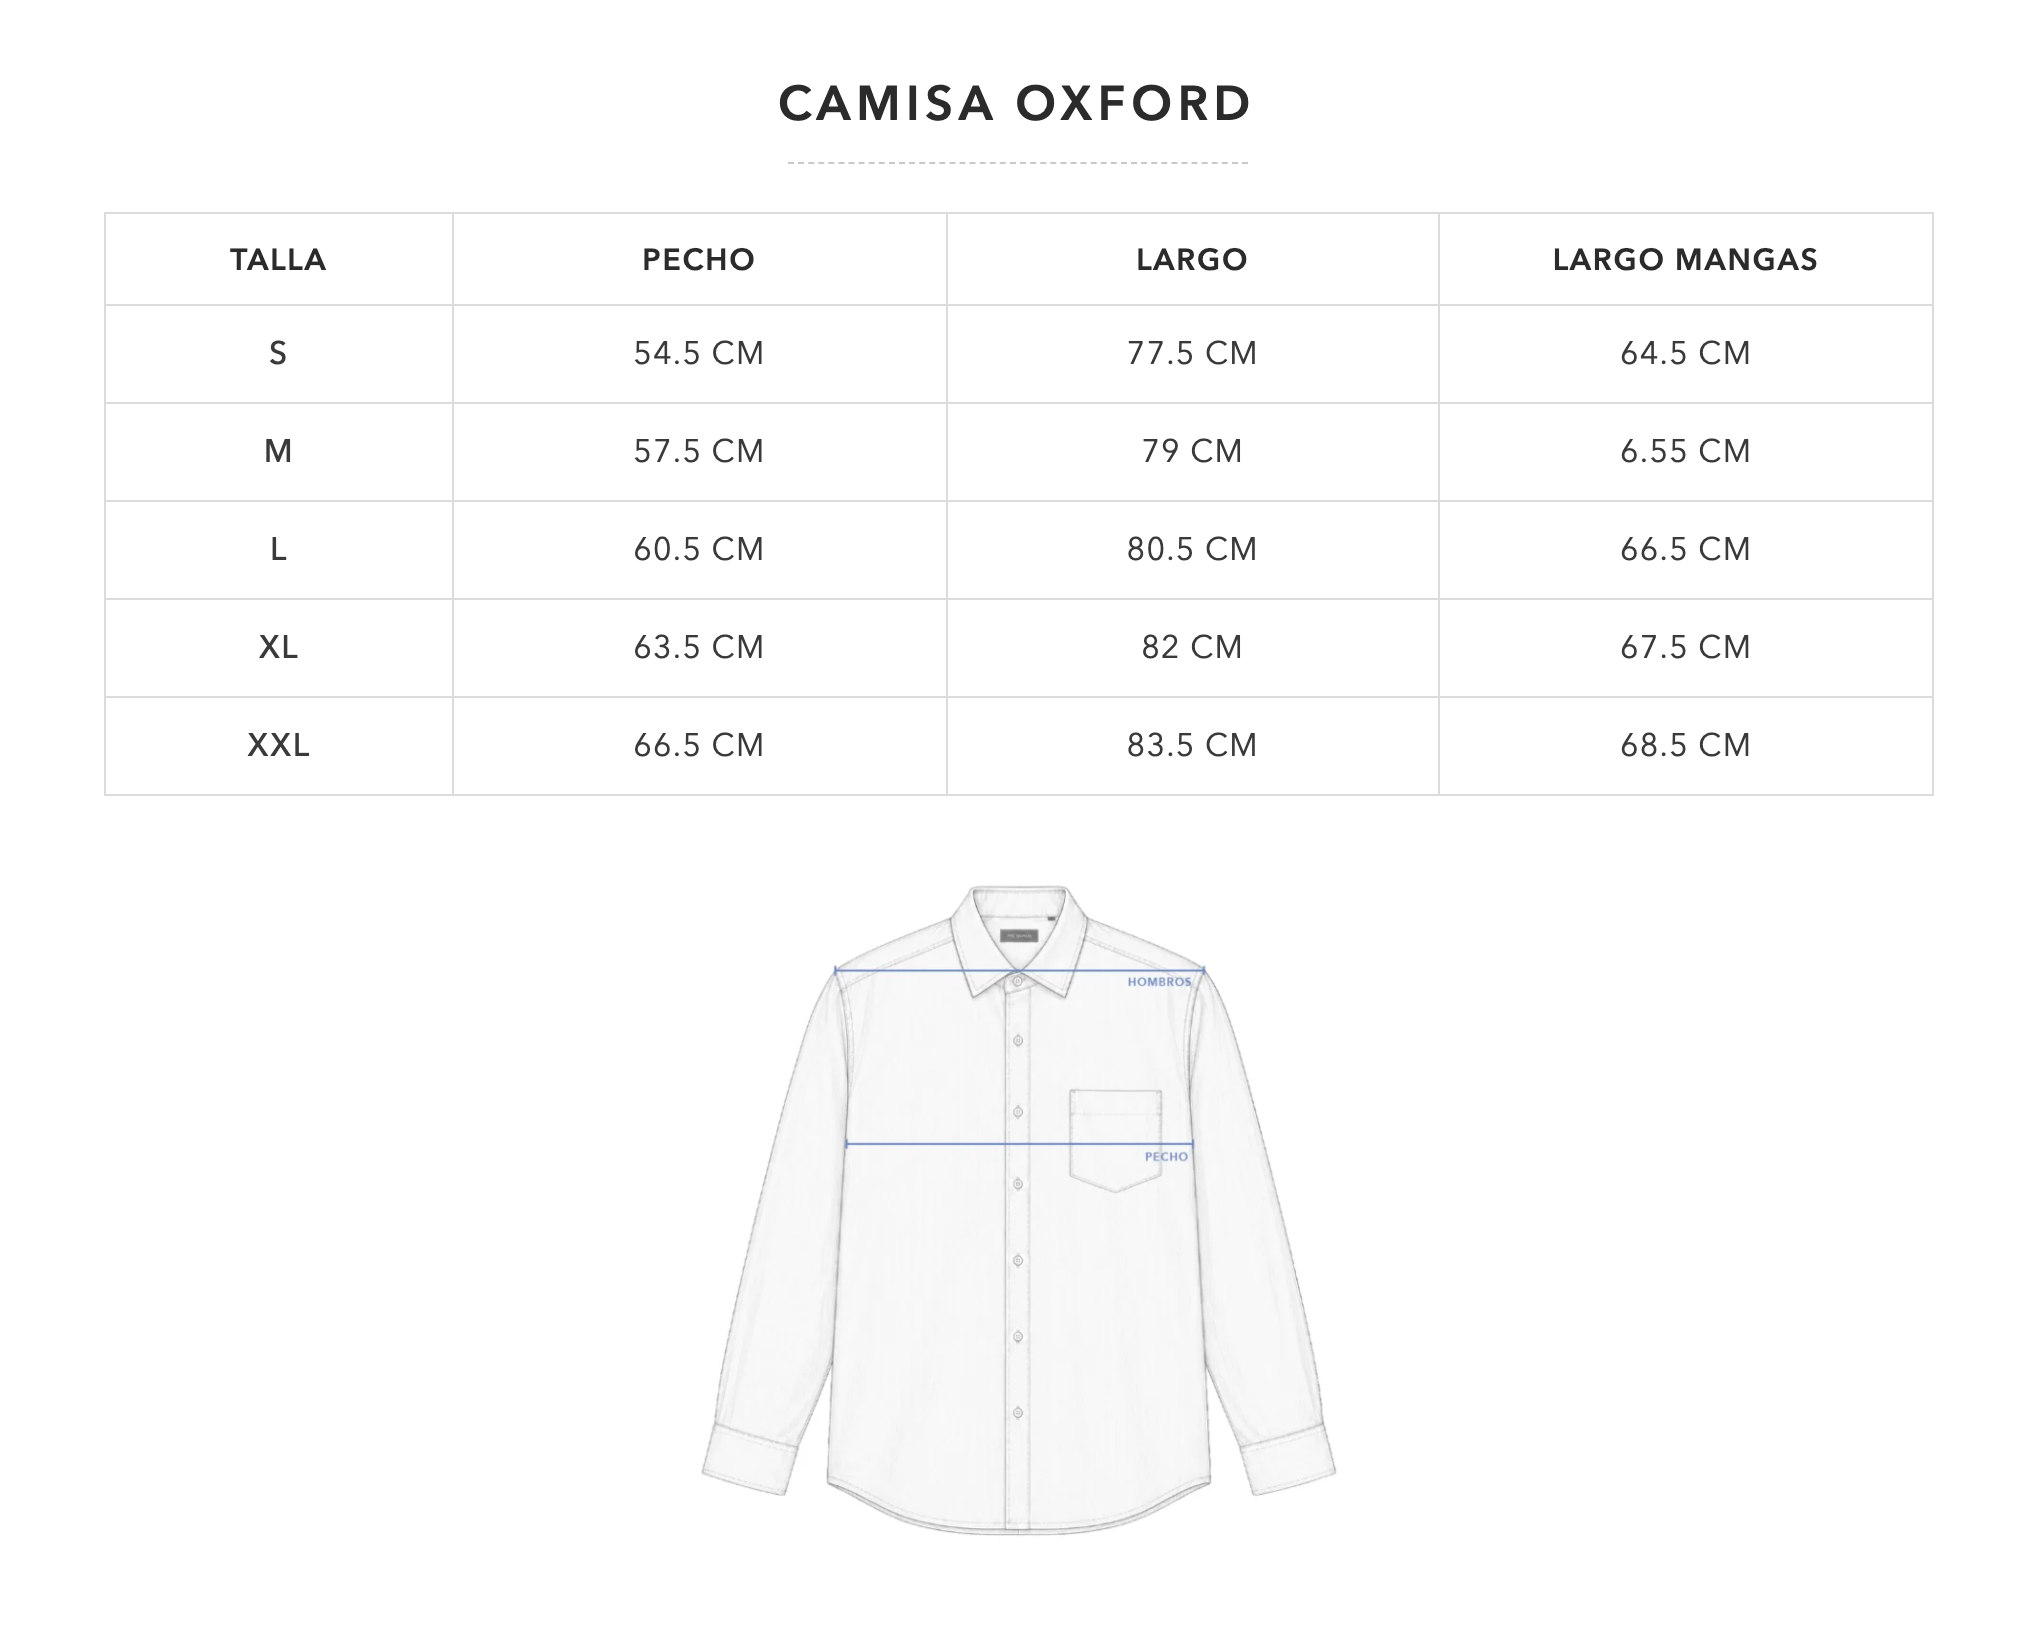
Task: Click the 79 CM length cell
Action: tap(1192, 451)
